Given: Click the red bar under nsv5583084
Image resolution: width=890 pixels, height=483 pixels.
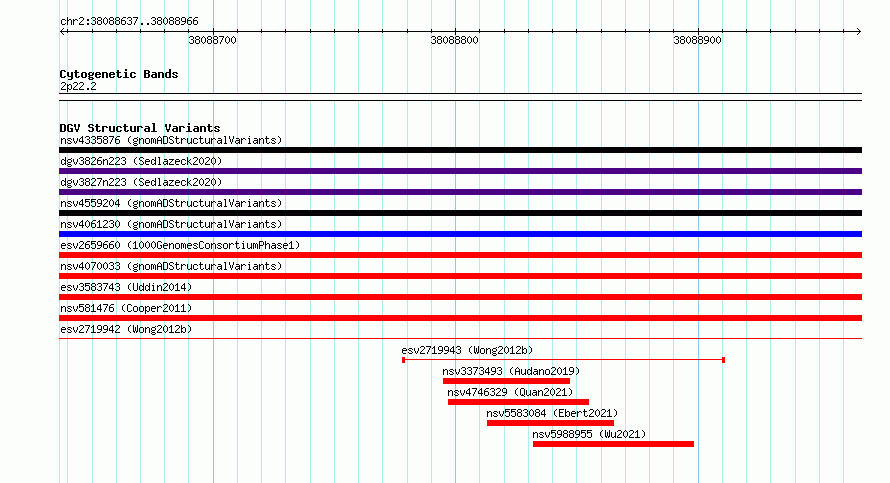Looking at the screenshot, I should (x=551, y=423).
